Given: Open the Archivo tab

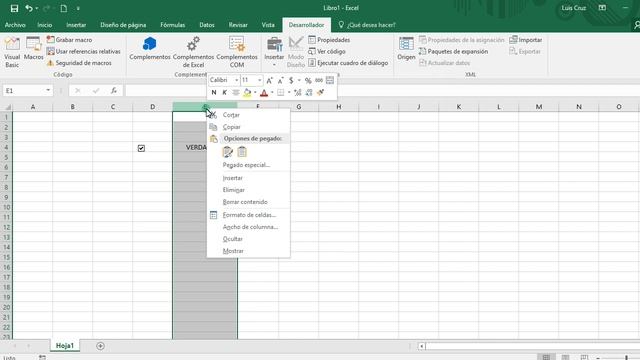Looking at the screenshot, I should coord(15,25).
